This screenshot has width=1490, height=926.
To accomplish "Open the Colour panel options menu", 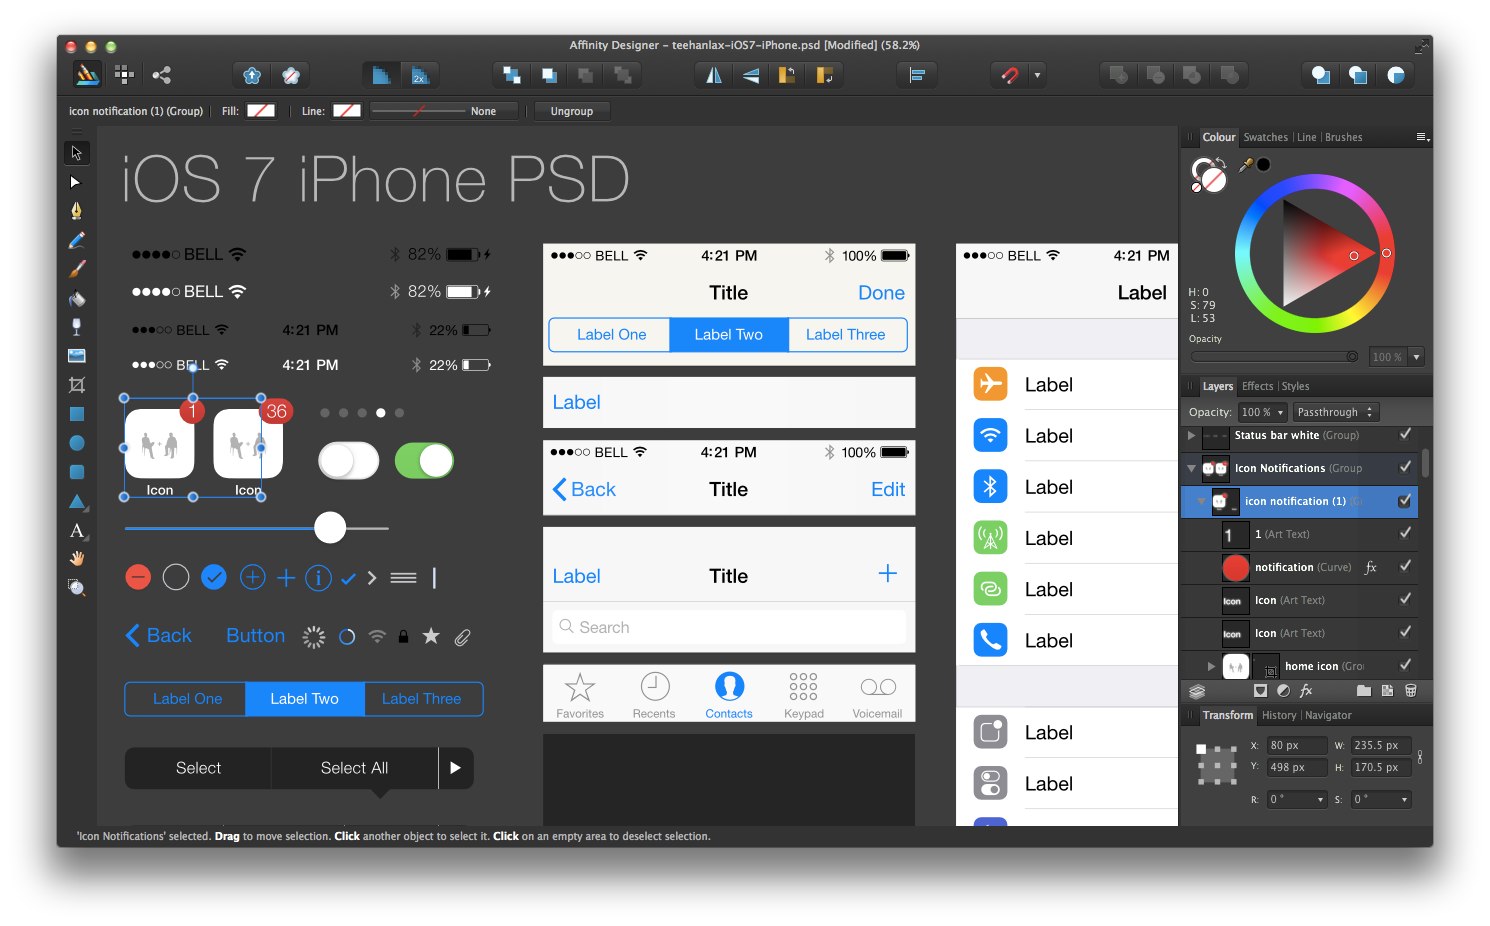I will pyautogui.click(x=1422, y=138).
